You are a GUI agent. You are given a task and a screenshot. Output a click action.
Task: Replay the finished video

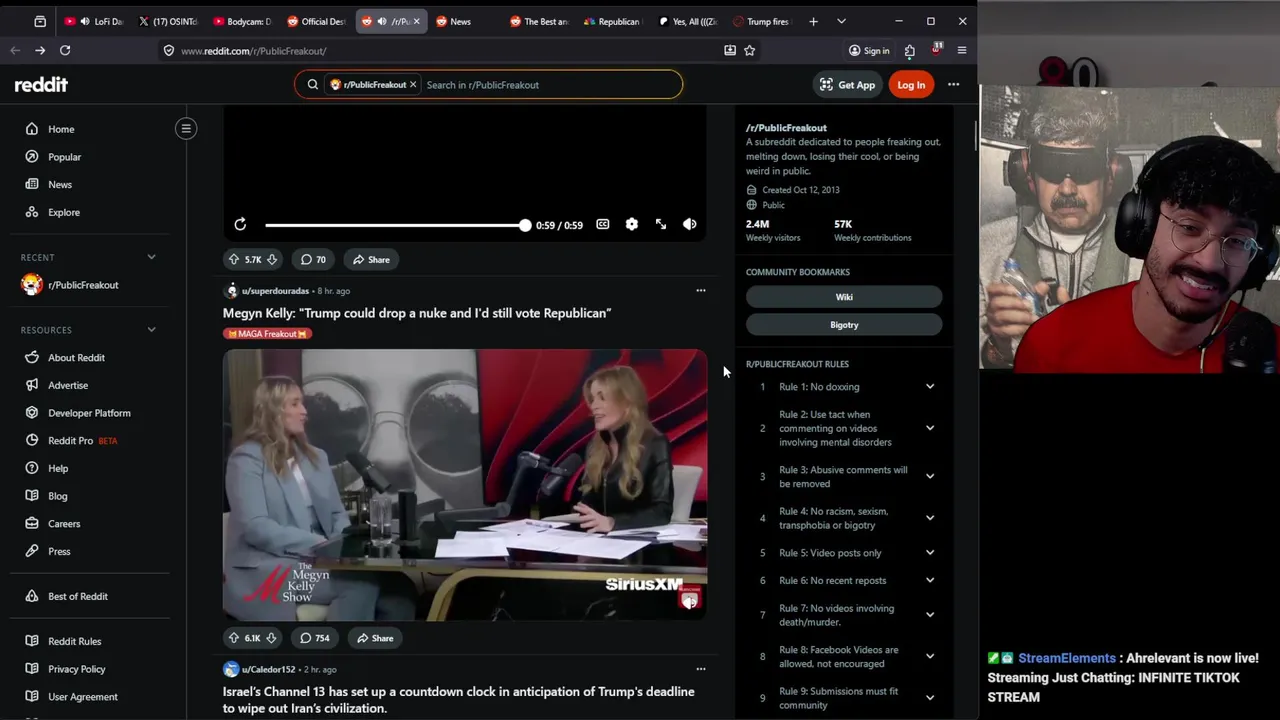pos(240,225)
